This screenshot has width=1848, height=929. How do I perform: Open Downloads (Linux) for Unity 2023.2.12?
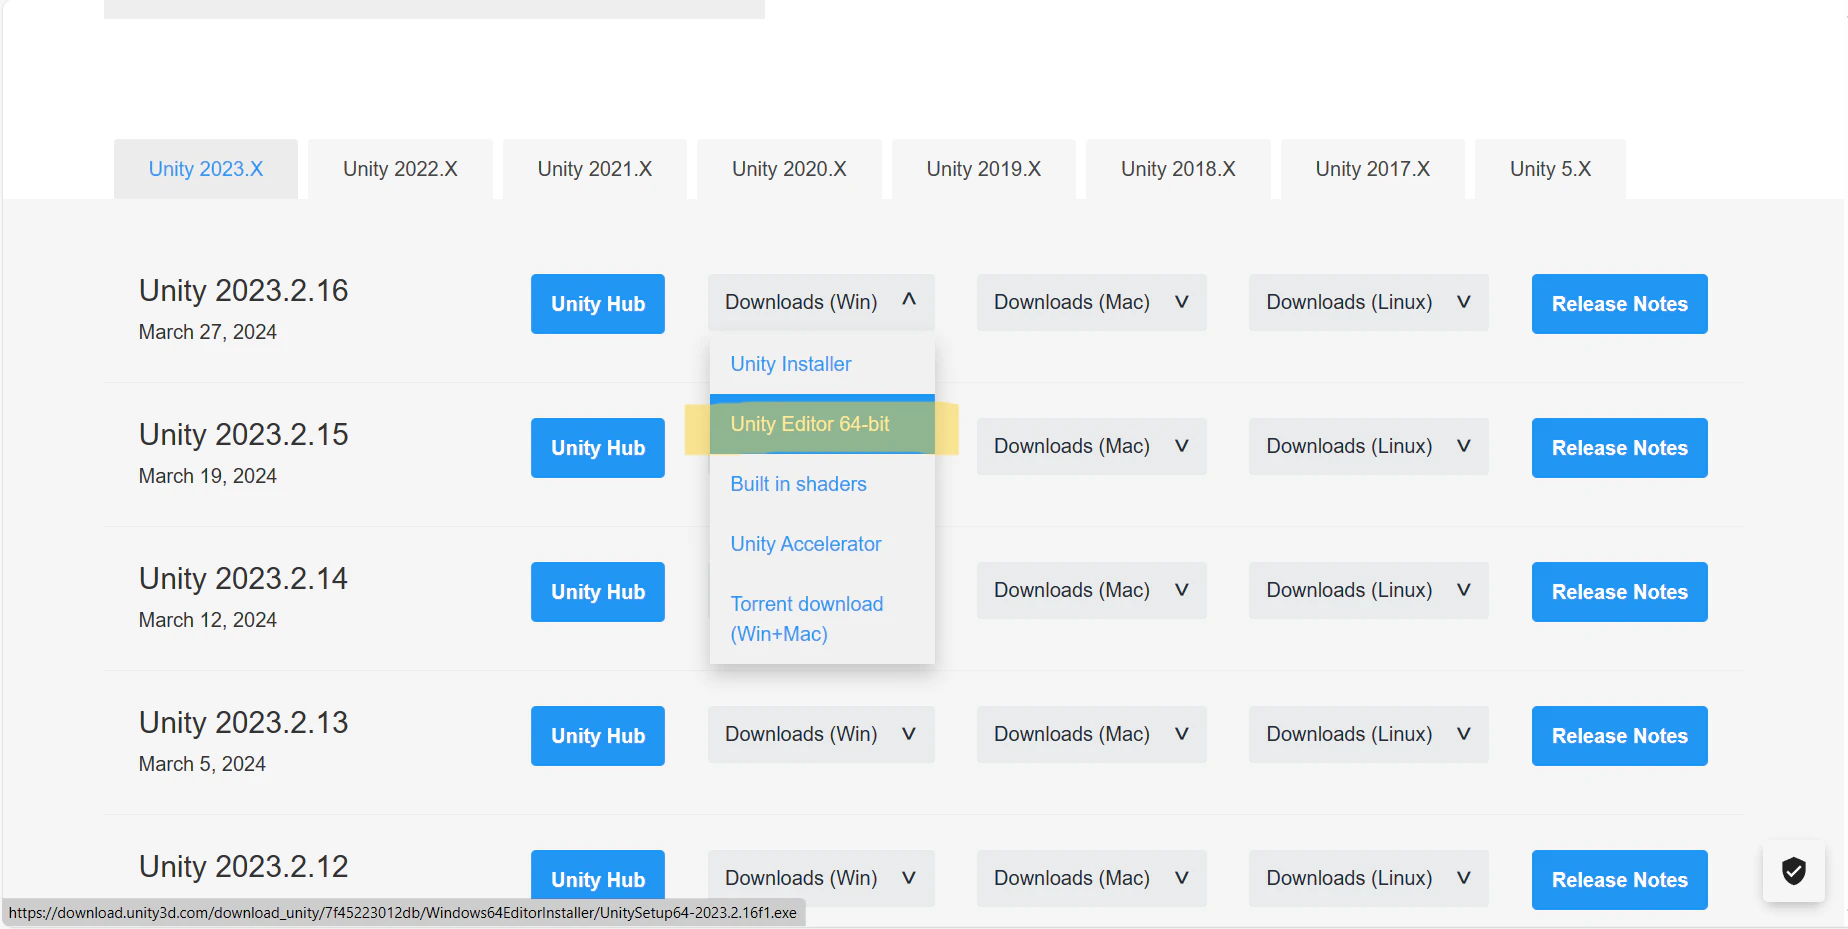[1369, 878]
